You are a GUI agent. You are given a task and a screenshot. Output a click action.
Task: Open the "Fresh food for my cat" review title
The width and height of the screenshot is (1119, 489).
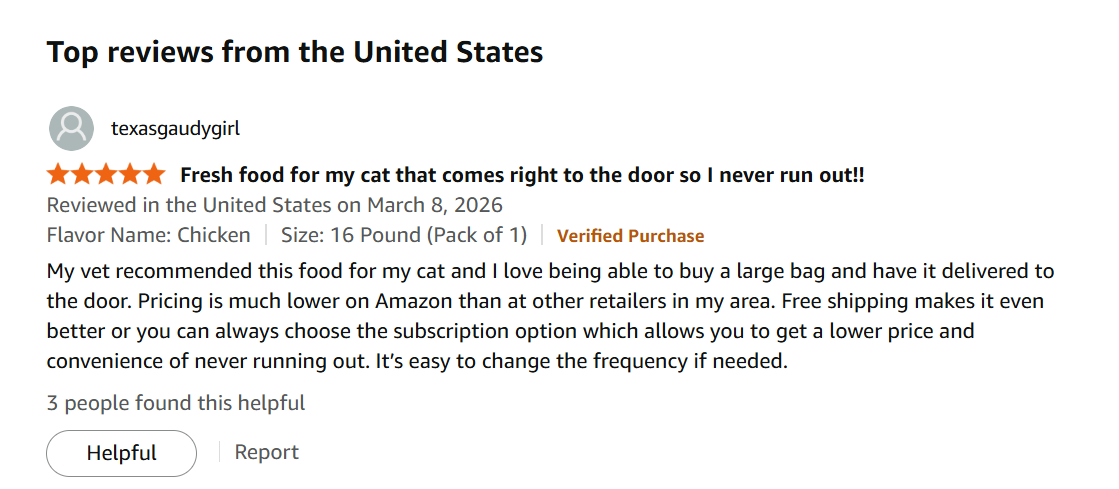pos(522,175)
